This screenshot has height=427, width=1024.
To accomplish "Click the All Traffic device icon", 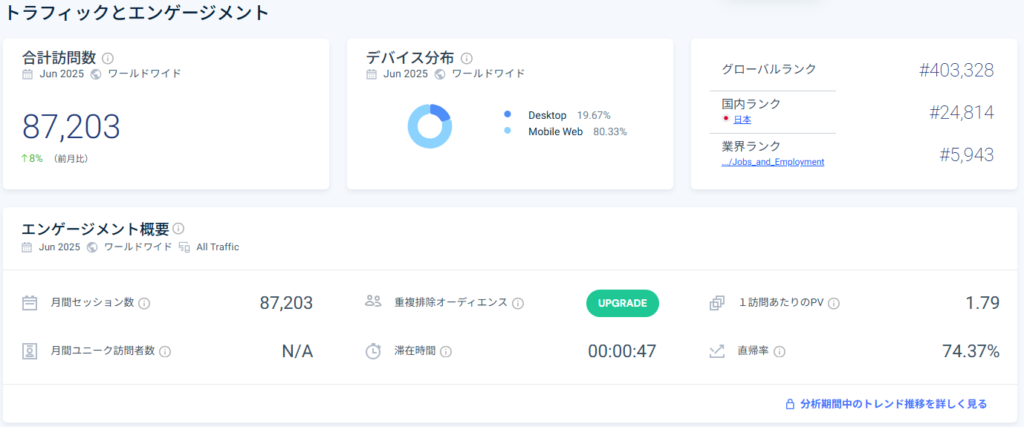I will (184, 247).
